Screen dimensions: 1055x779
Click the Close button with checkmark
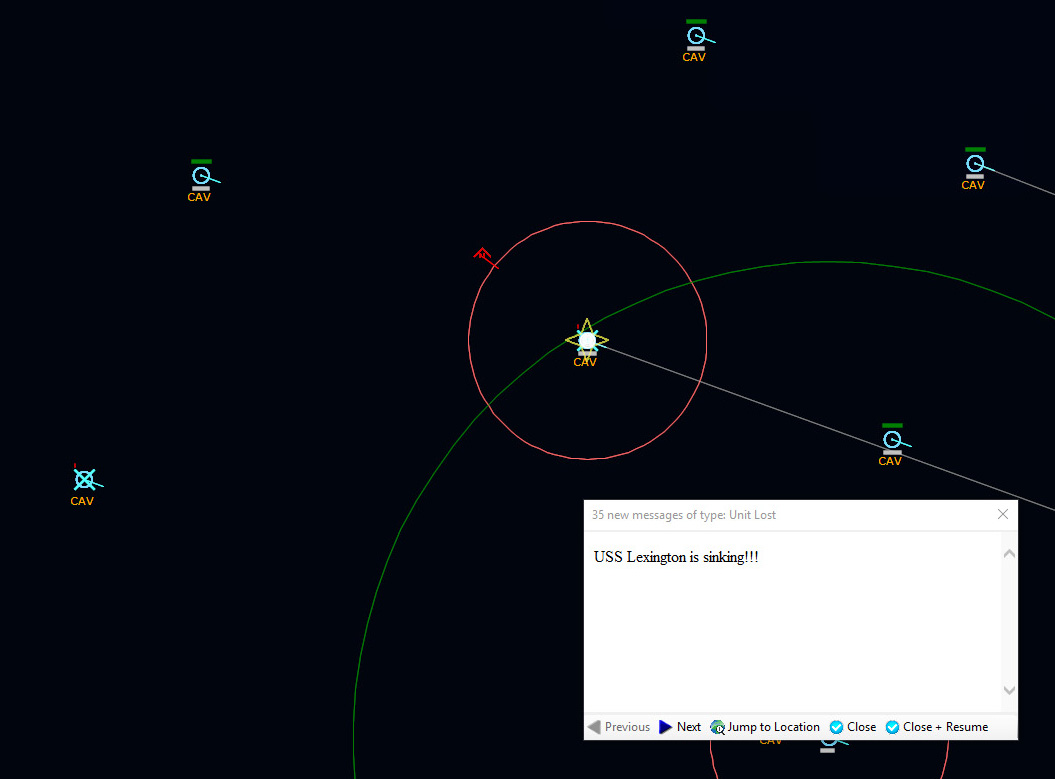(x=852, y=727)
